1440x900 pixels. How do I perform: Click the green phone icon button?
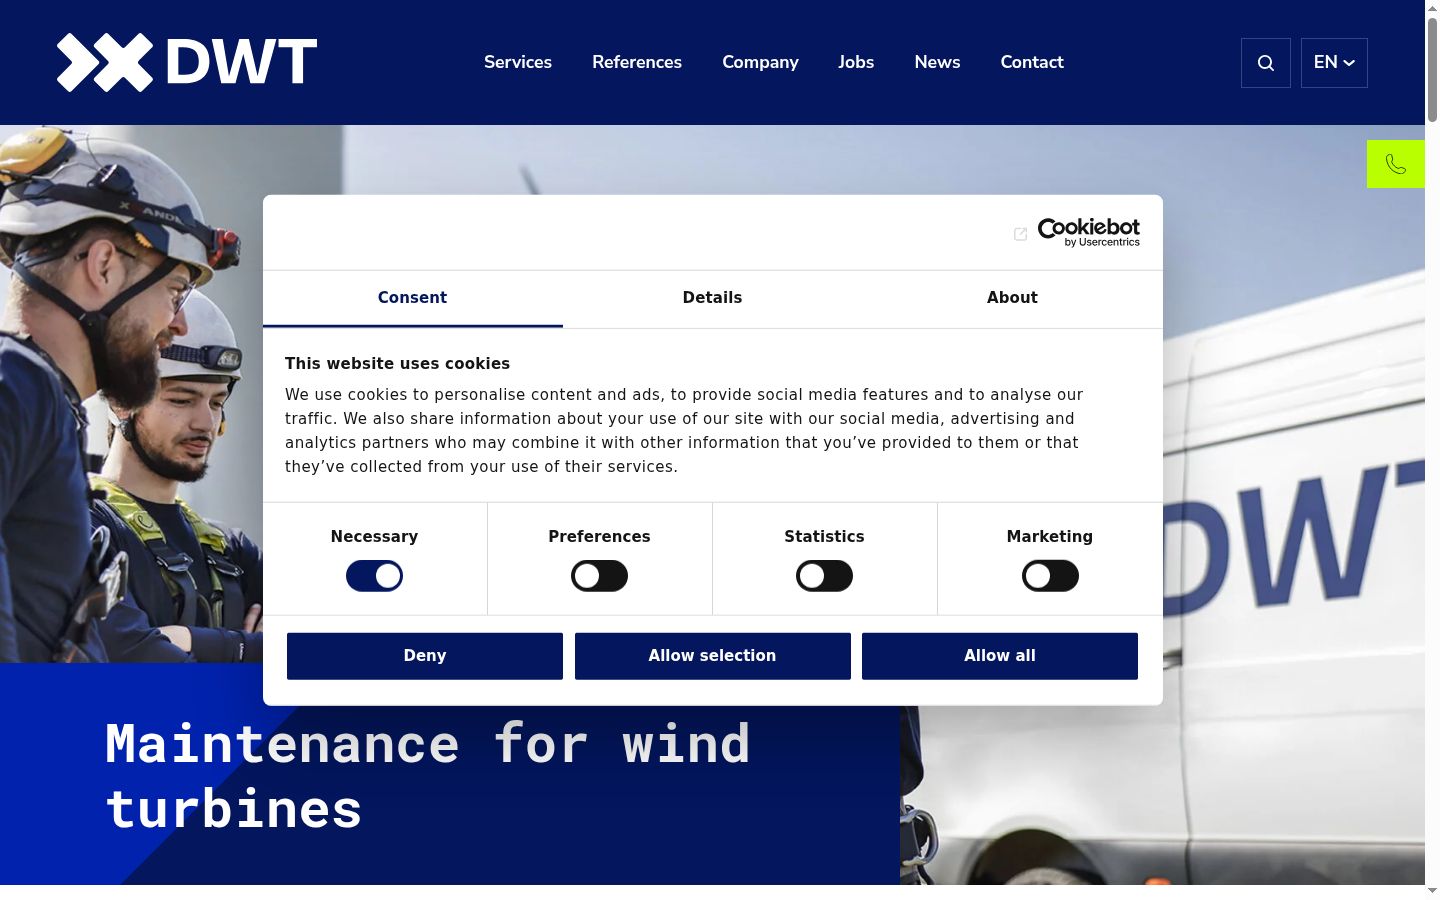[x=1396, y=164]
